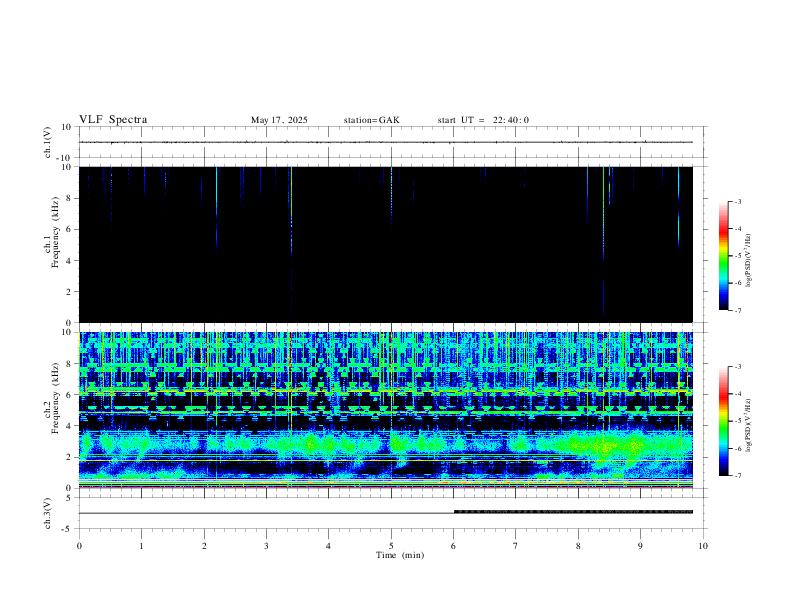
Task: Select the log(PSD) label beside ch.1 colorbar
Action: [748, 261]
